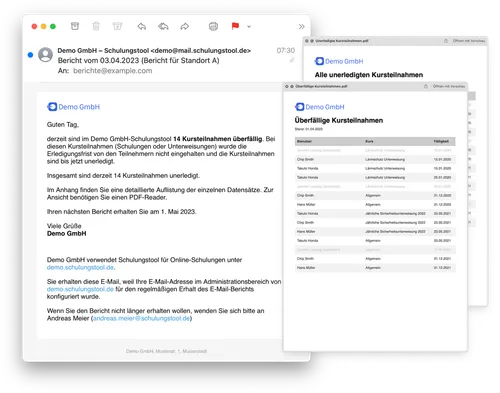Click the sender avatar icon
500x393 pixels.
[x=45, y=55]
